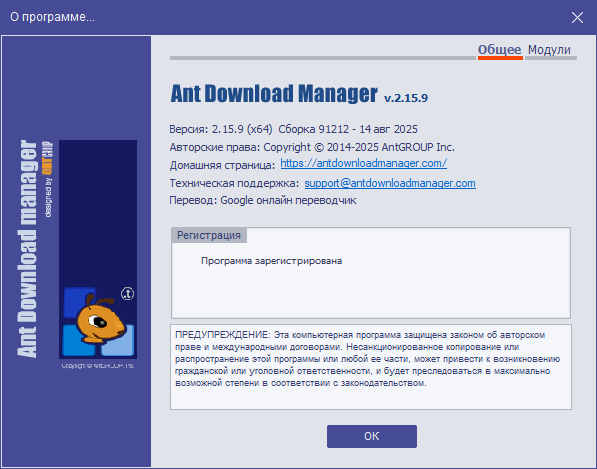
Task: Click the О программе... title text
Action: (x=53, y=17)
